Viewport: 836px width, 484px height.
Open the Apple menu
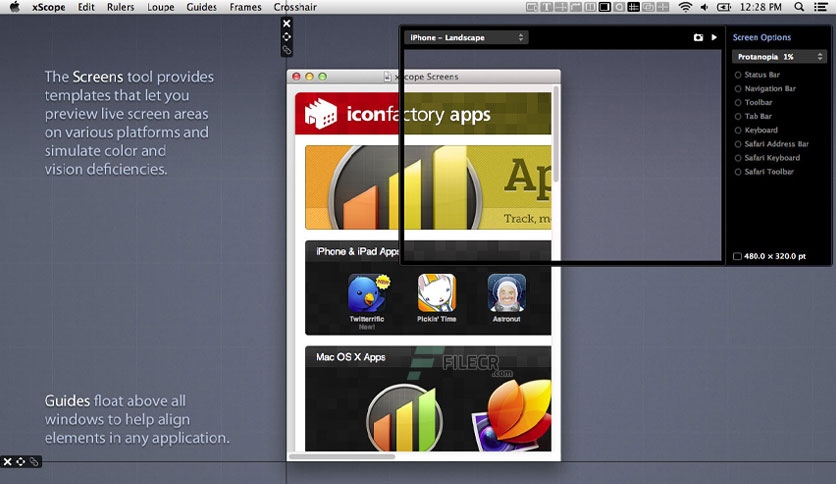(14, 7)
